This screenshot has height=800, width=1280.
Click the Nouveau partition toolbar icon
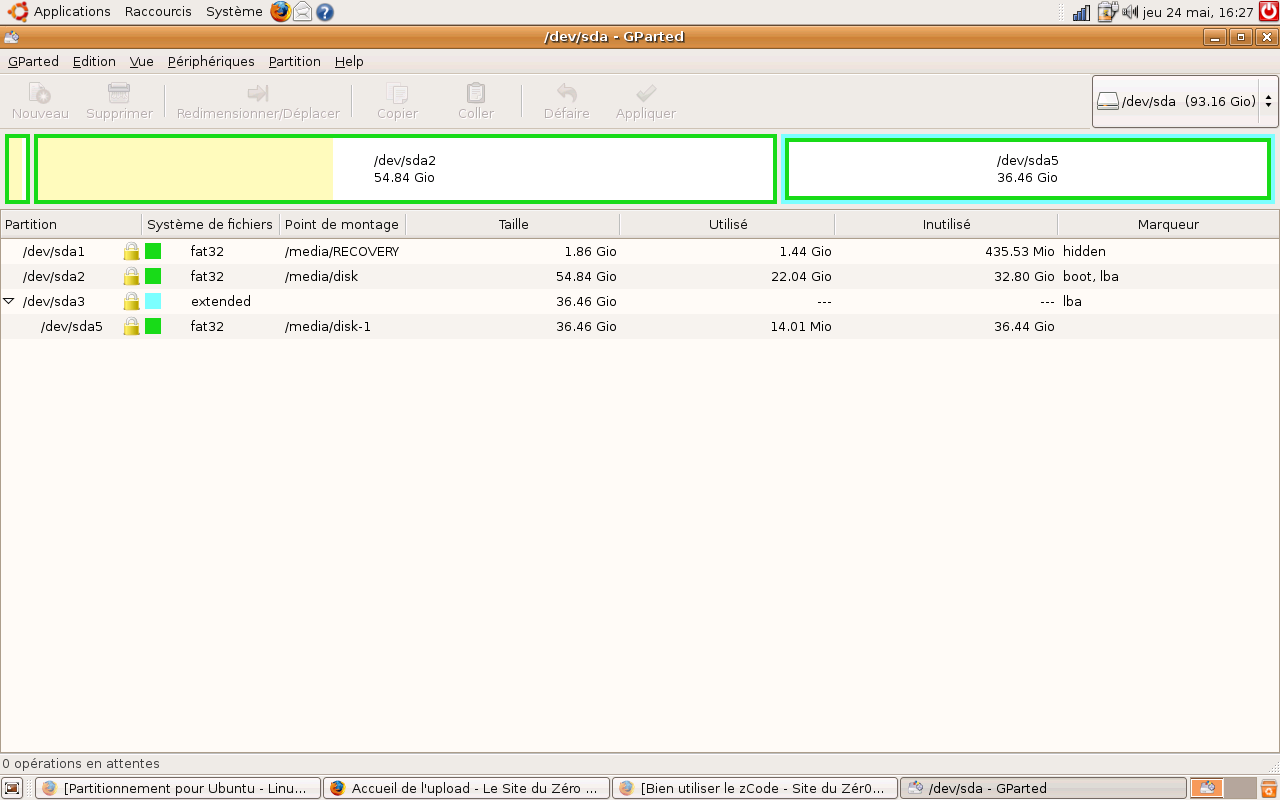click(x=40, y=94)
